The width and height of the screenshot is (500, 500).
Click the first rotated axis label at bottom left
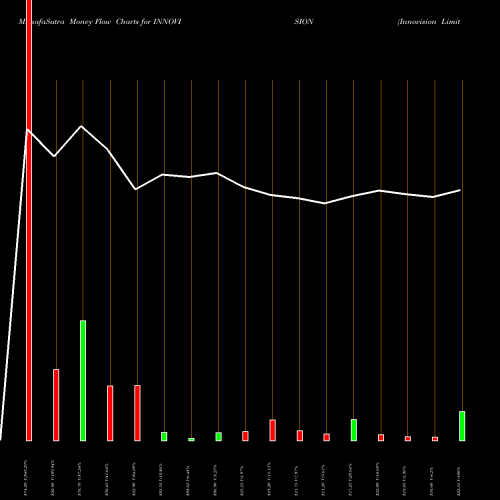26,478
